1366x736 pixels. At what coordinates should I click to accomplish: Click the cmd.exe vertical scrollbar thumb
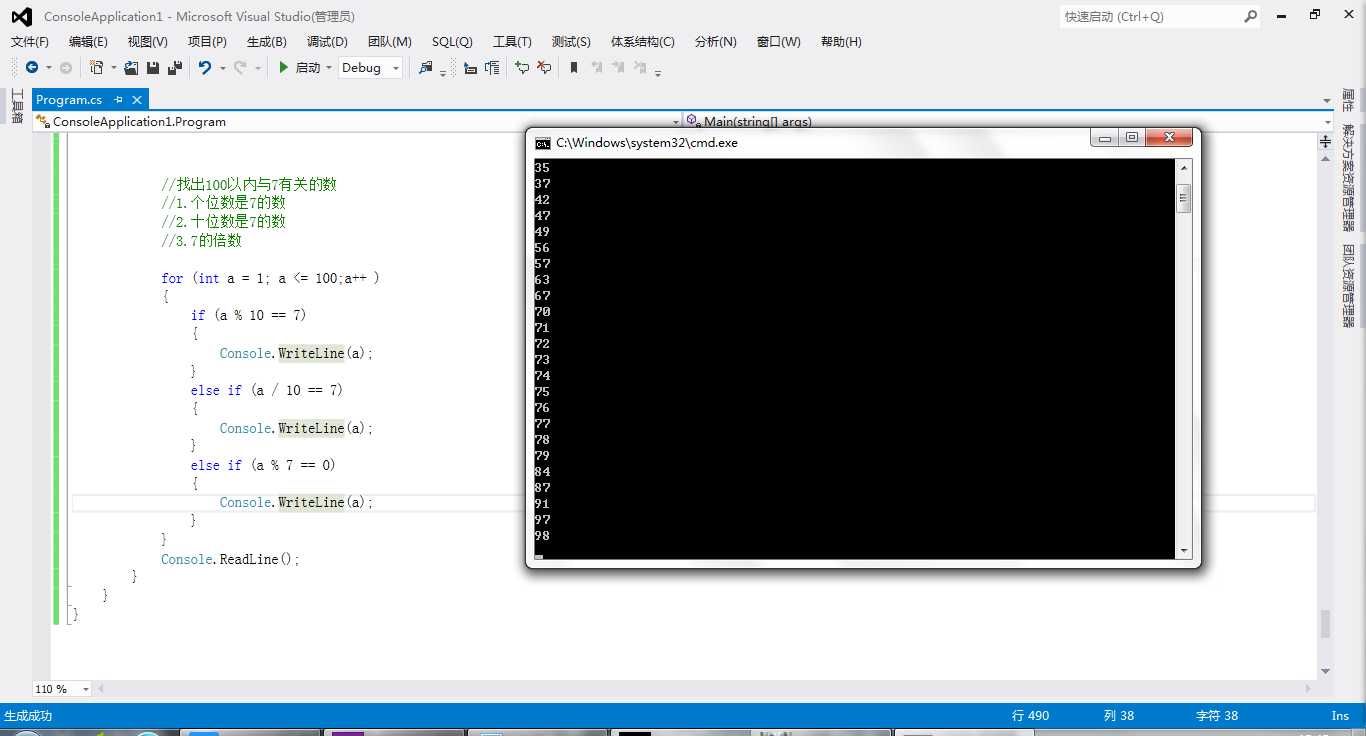[x=1184, y=198]
